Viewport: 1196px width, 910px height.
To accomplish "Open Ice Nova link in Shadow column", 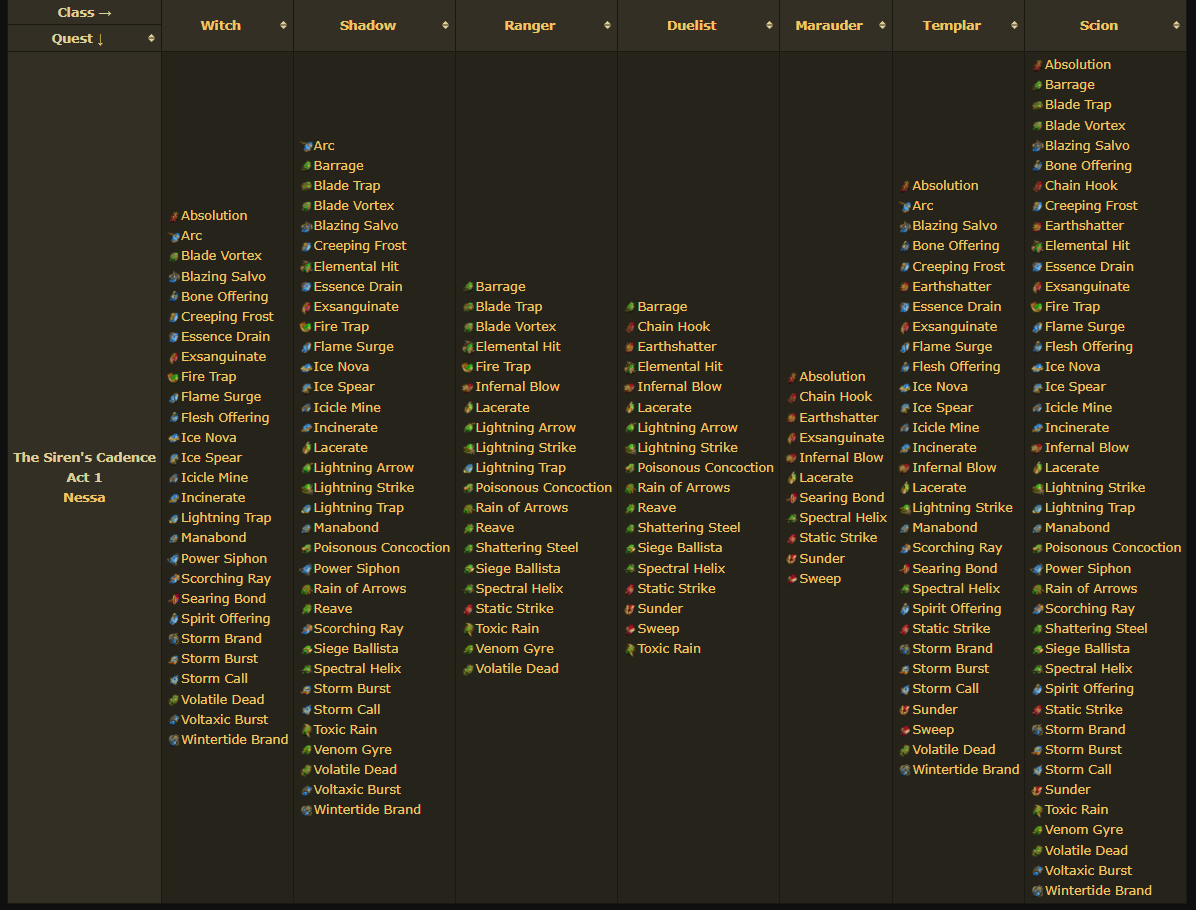I will pos(341,367).
